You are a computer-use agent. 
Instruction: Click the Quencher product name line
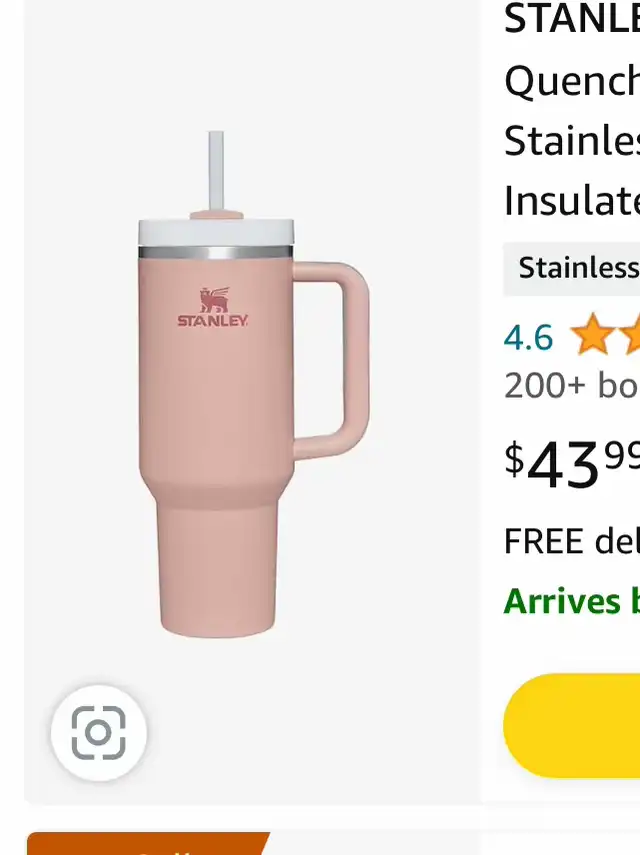[572, 81]
